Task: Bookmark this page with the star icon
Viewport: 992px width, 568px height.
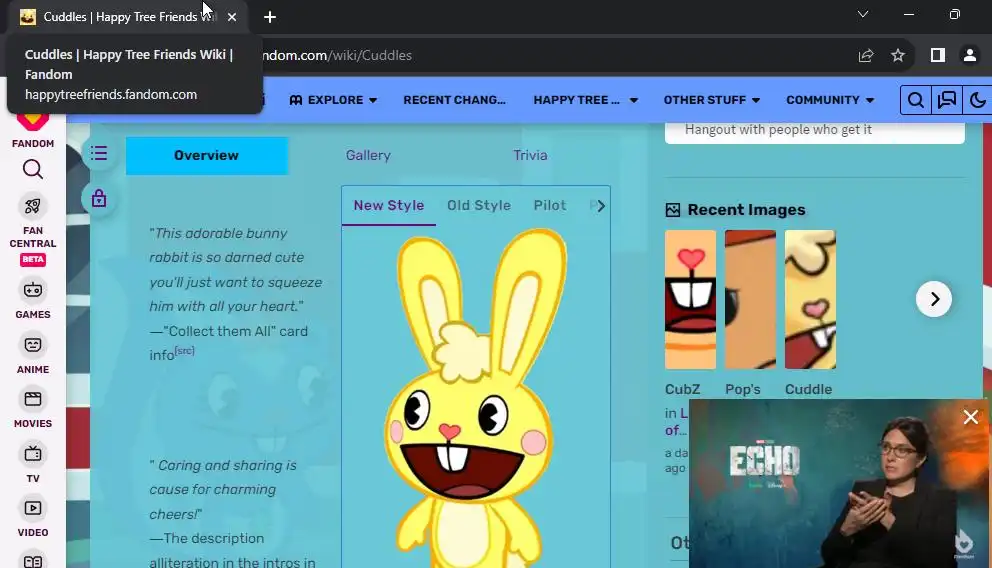Action: pos(898,56)
